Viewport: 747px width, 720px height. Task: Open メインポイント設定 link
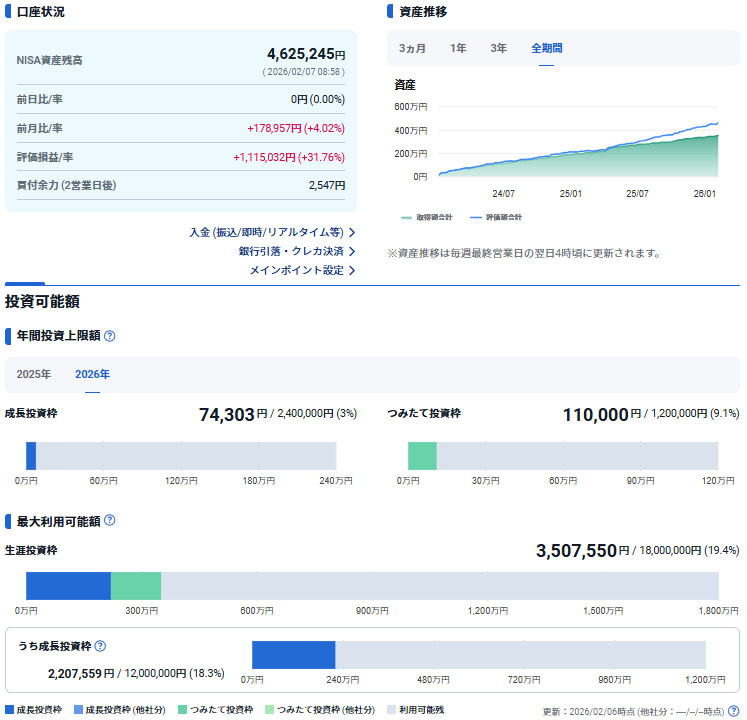tap(296, 270)
